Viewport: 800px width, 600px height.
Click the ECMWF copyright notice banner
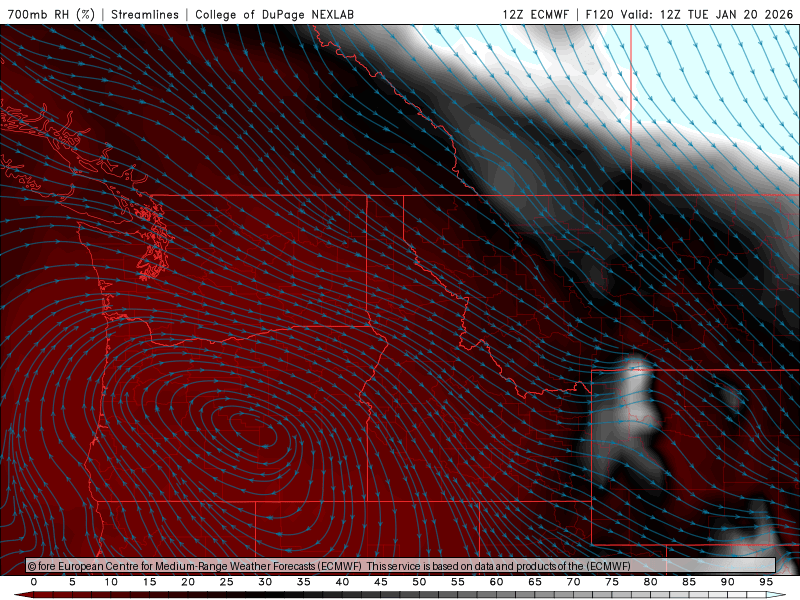pyautogui.click(x=401, y=566)
